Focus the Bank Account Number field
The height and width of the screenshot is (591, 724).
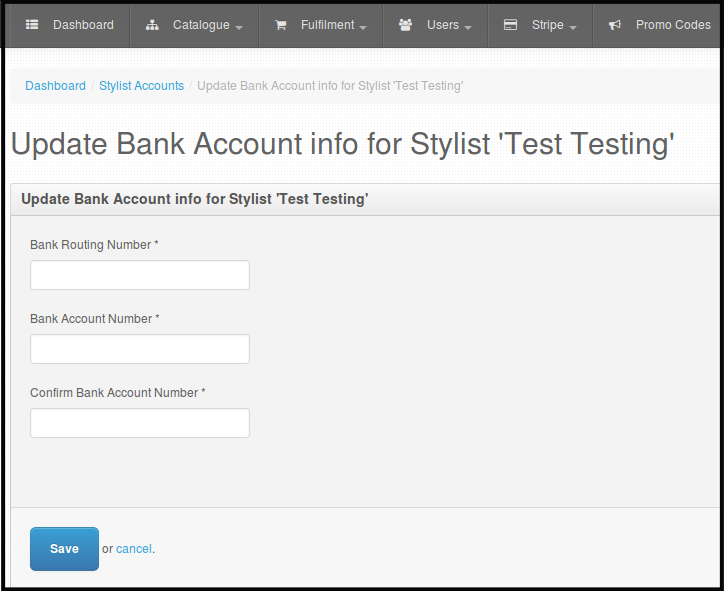[140, 349]
